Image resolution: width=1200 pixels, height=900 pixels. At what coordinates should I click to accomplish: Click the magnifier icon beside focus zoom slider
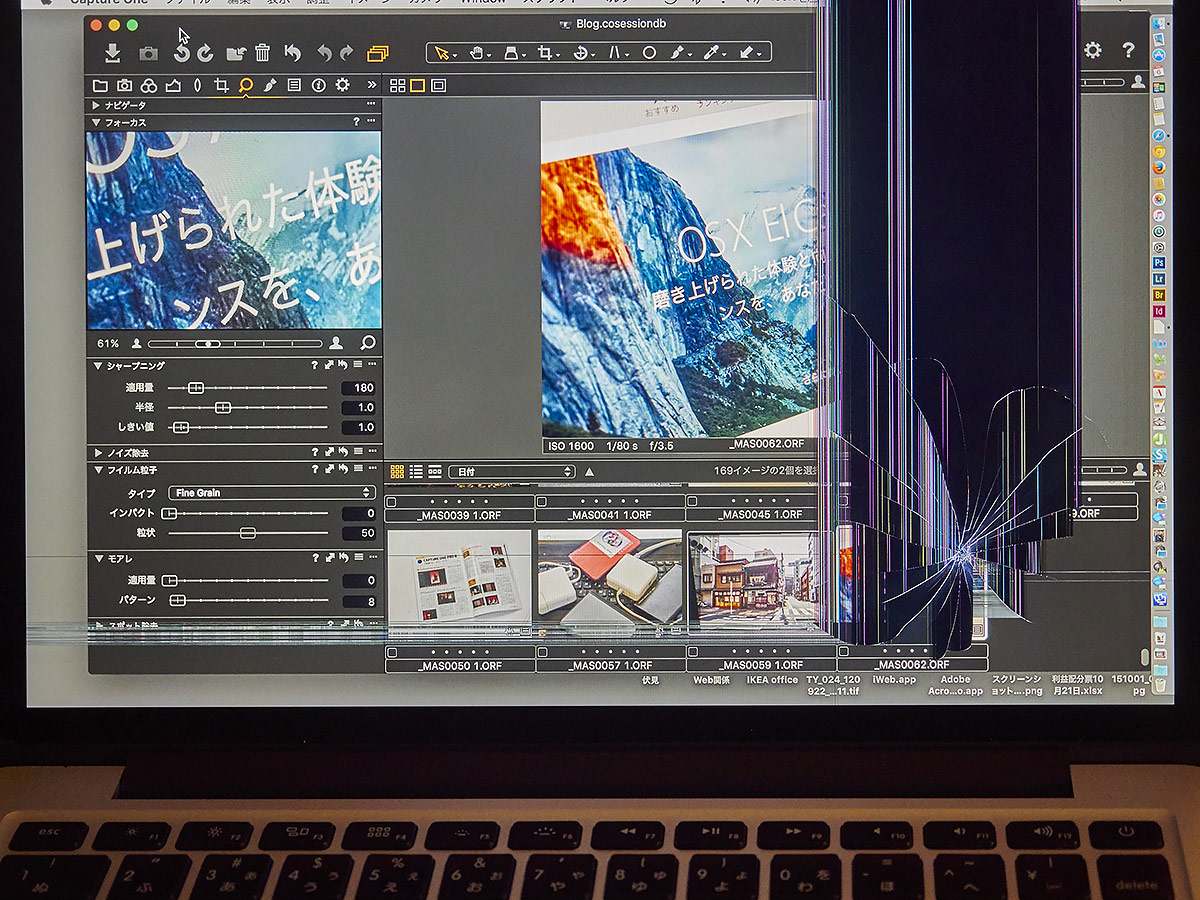tap(368, 343)
